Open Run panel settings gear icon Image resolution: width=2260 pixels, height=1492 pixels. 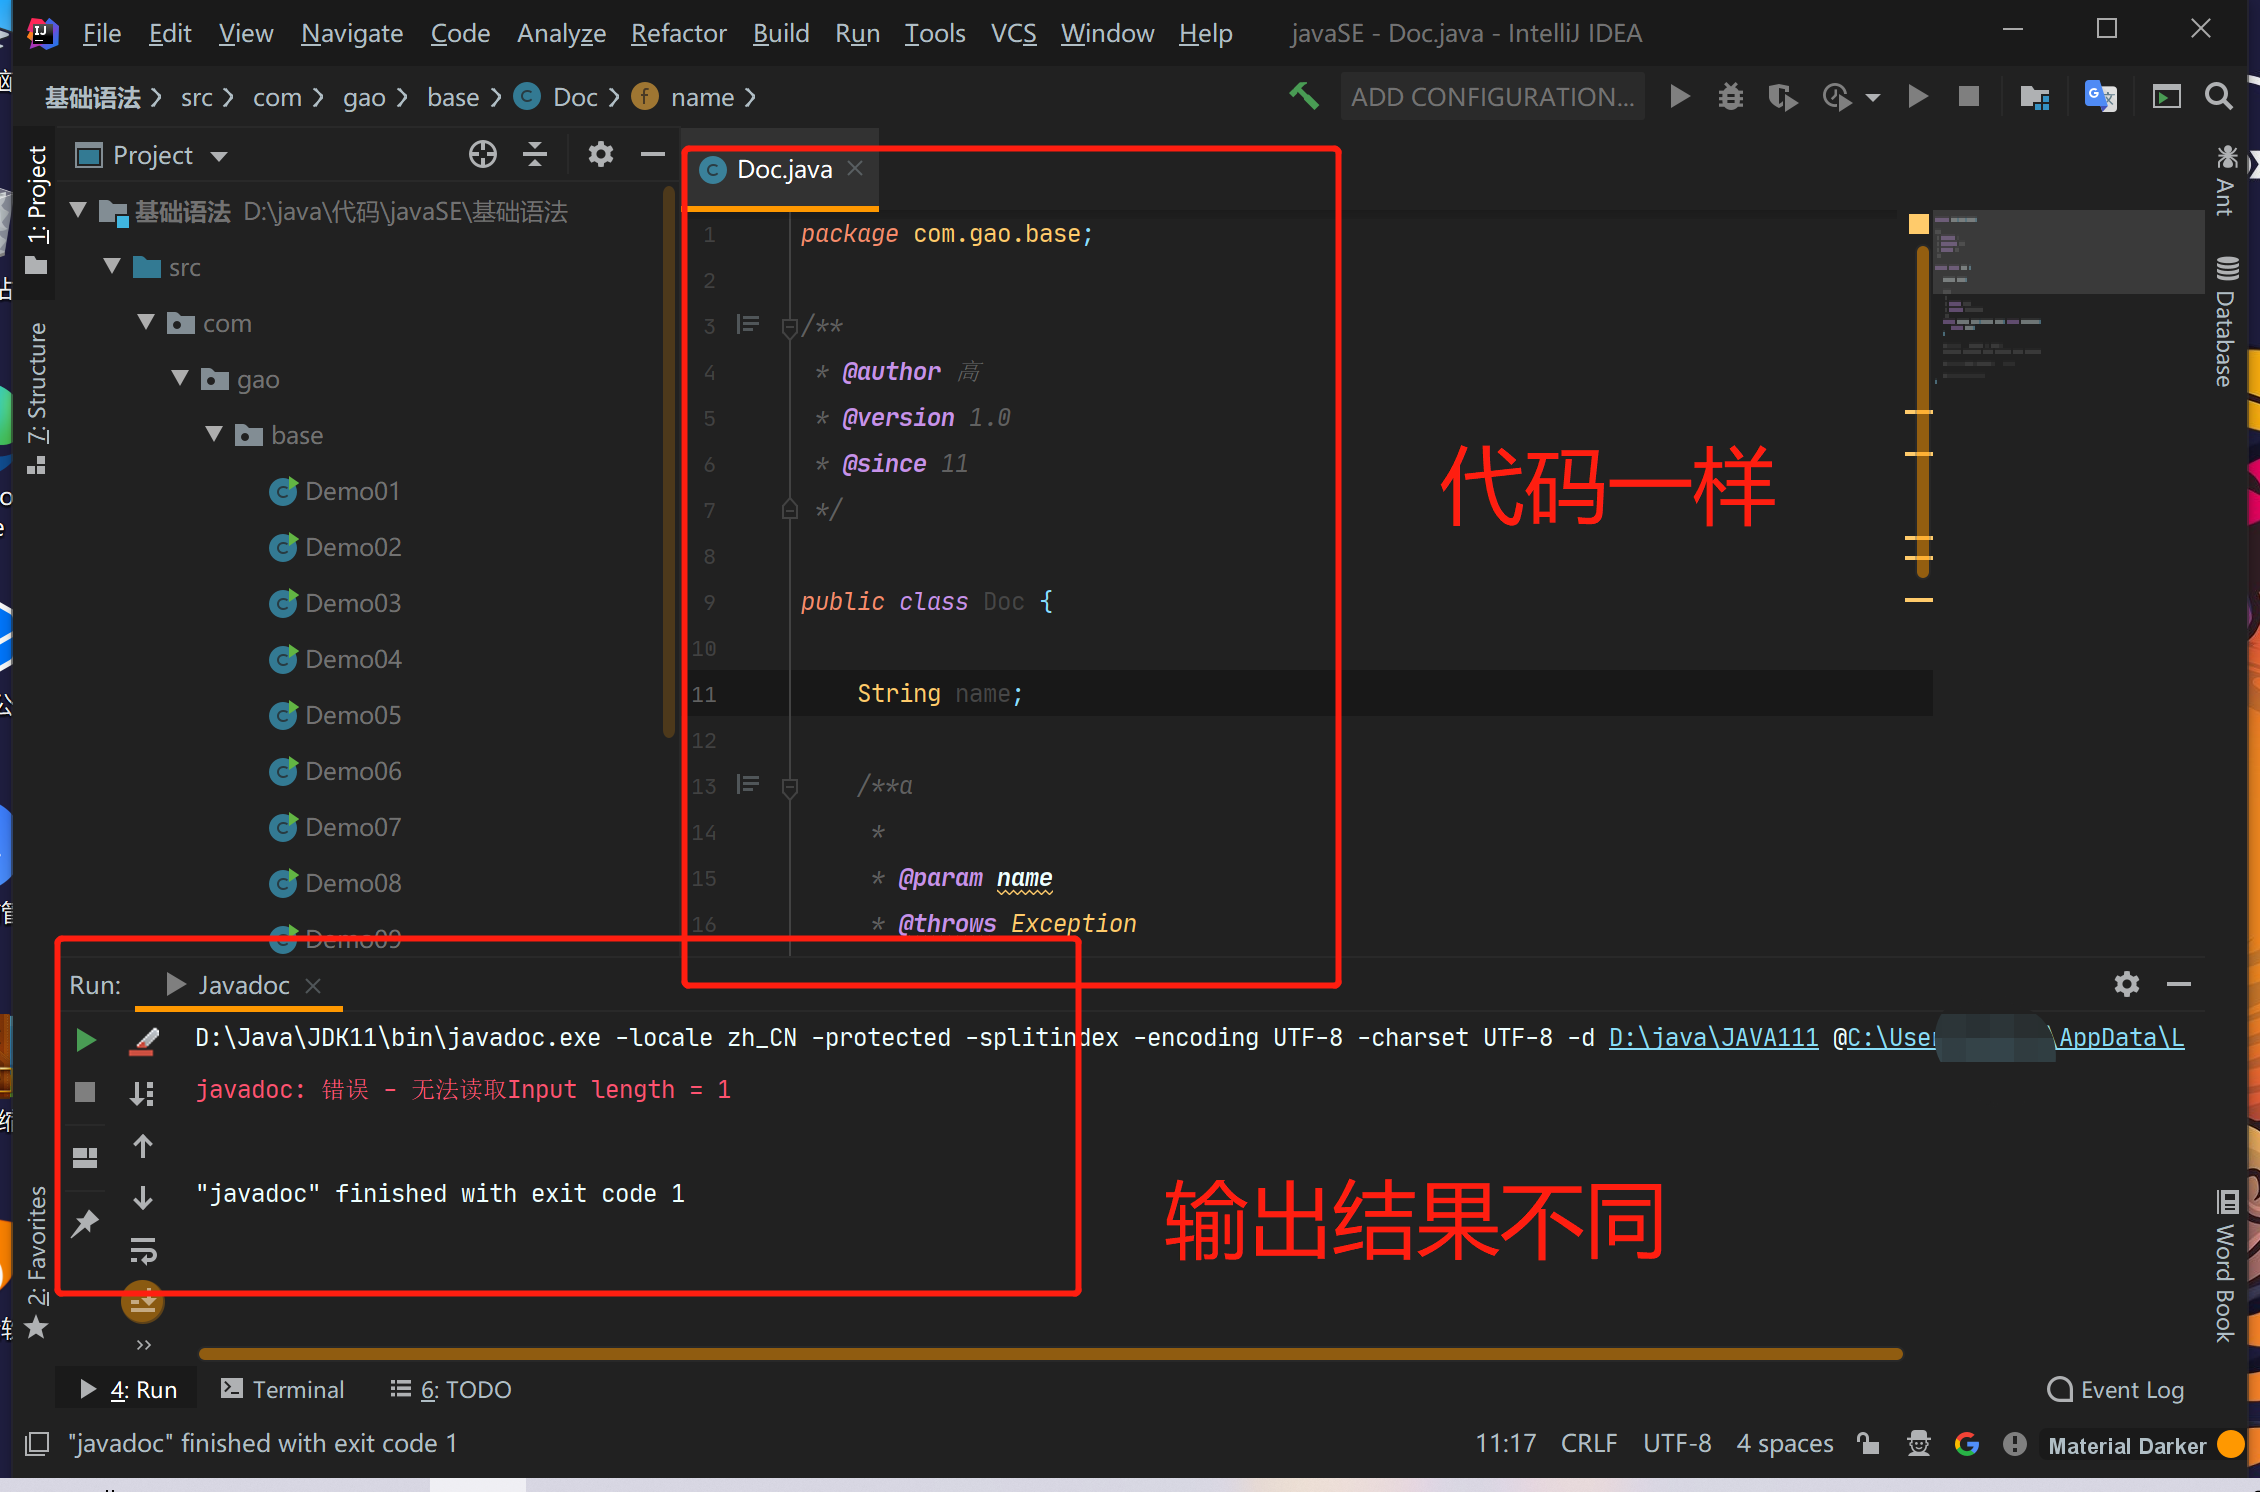pyautogui.click(x=2126, y=984)
